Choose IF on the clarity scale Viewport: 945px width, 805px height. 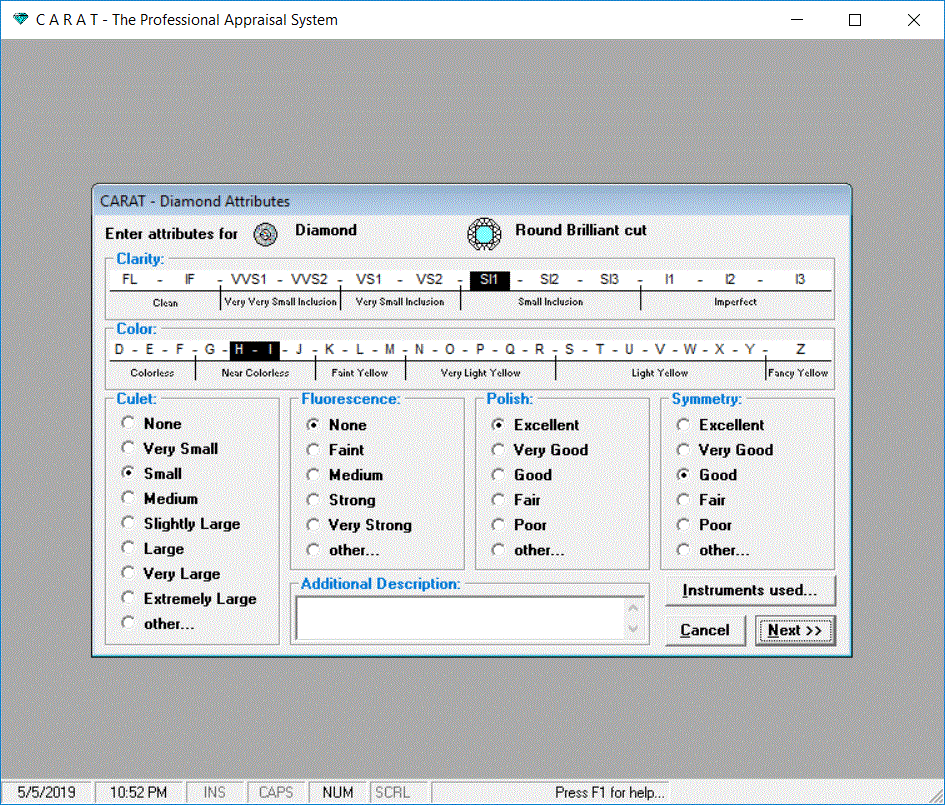coord(190,280)
